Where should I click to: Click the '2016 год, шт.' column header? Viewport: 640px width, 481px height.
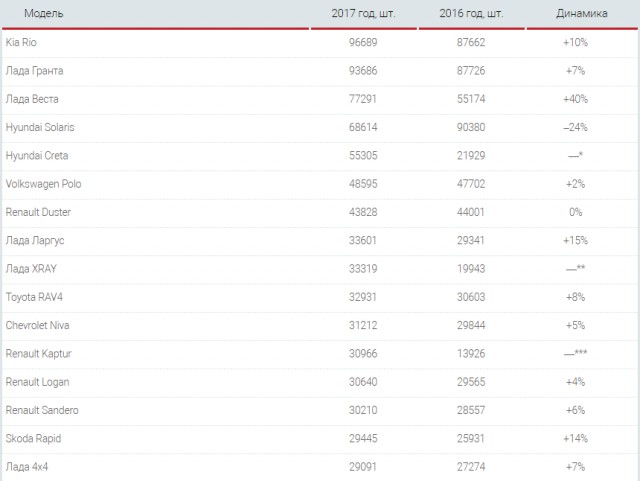pyautogui.click(x=471, y=13)
